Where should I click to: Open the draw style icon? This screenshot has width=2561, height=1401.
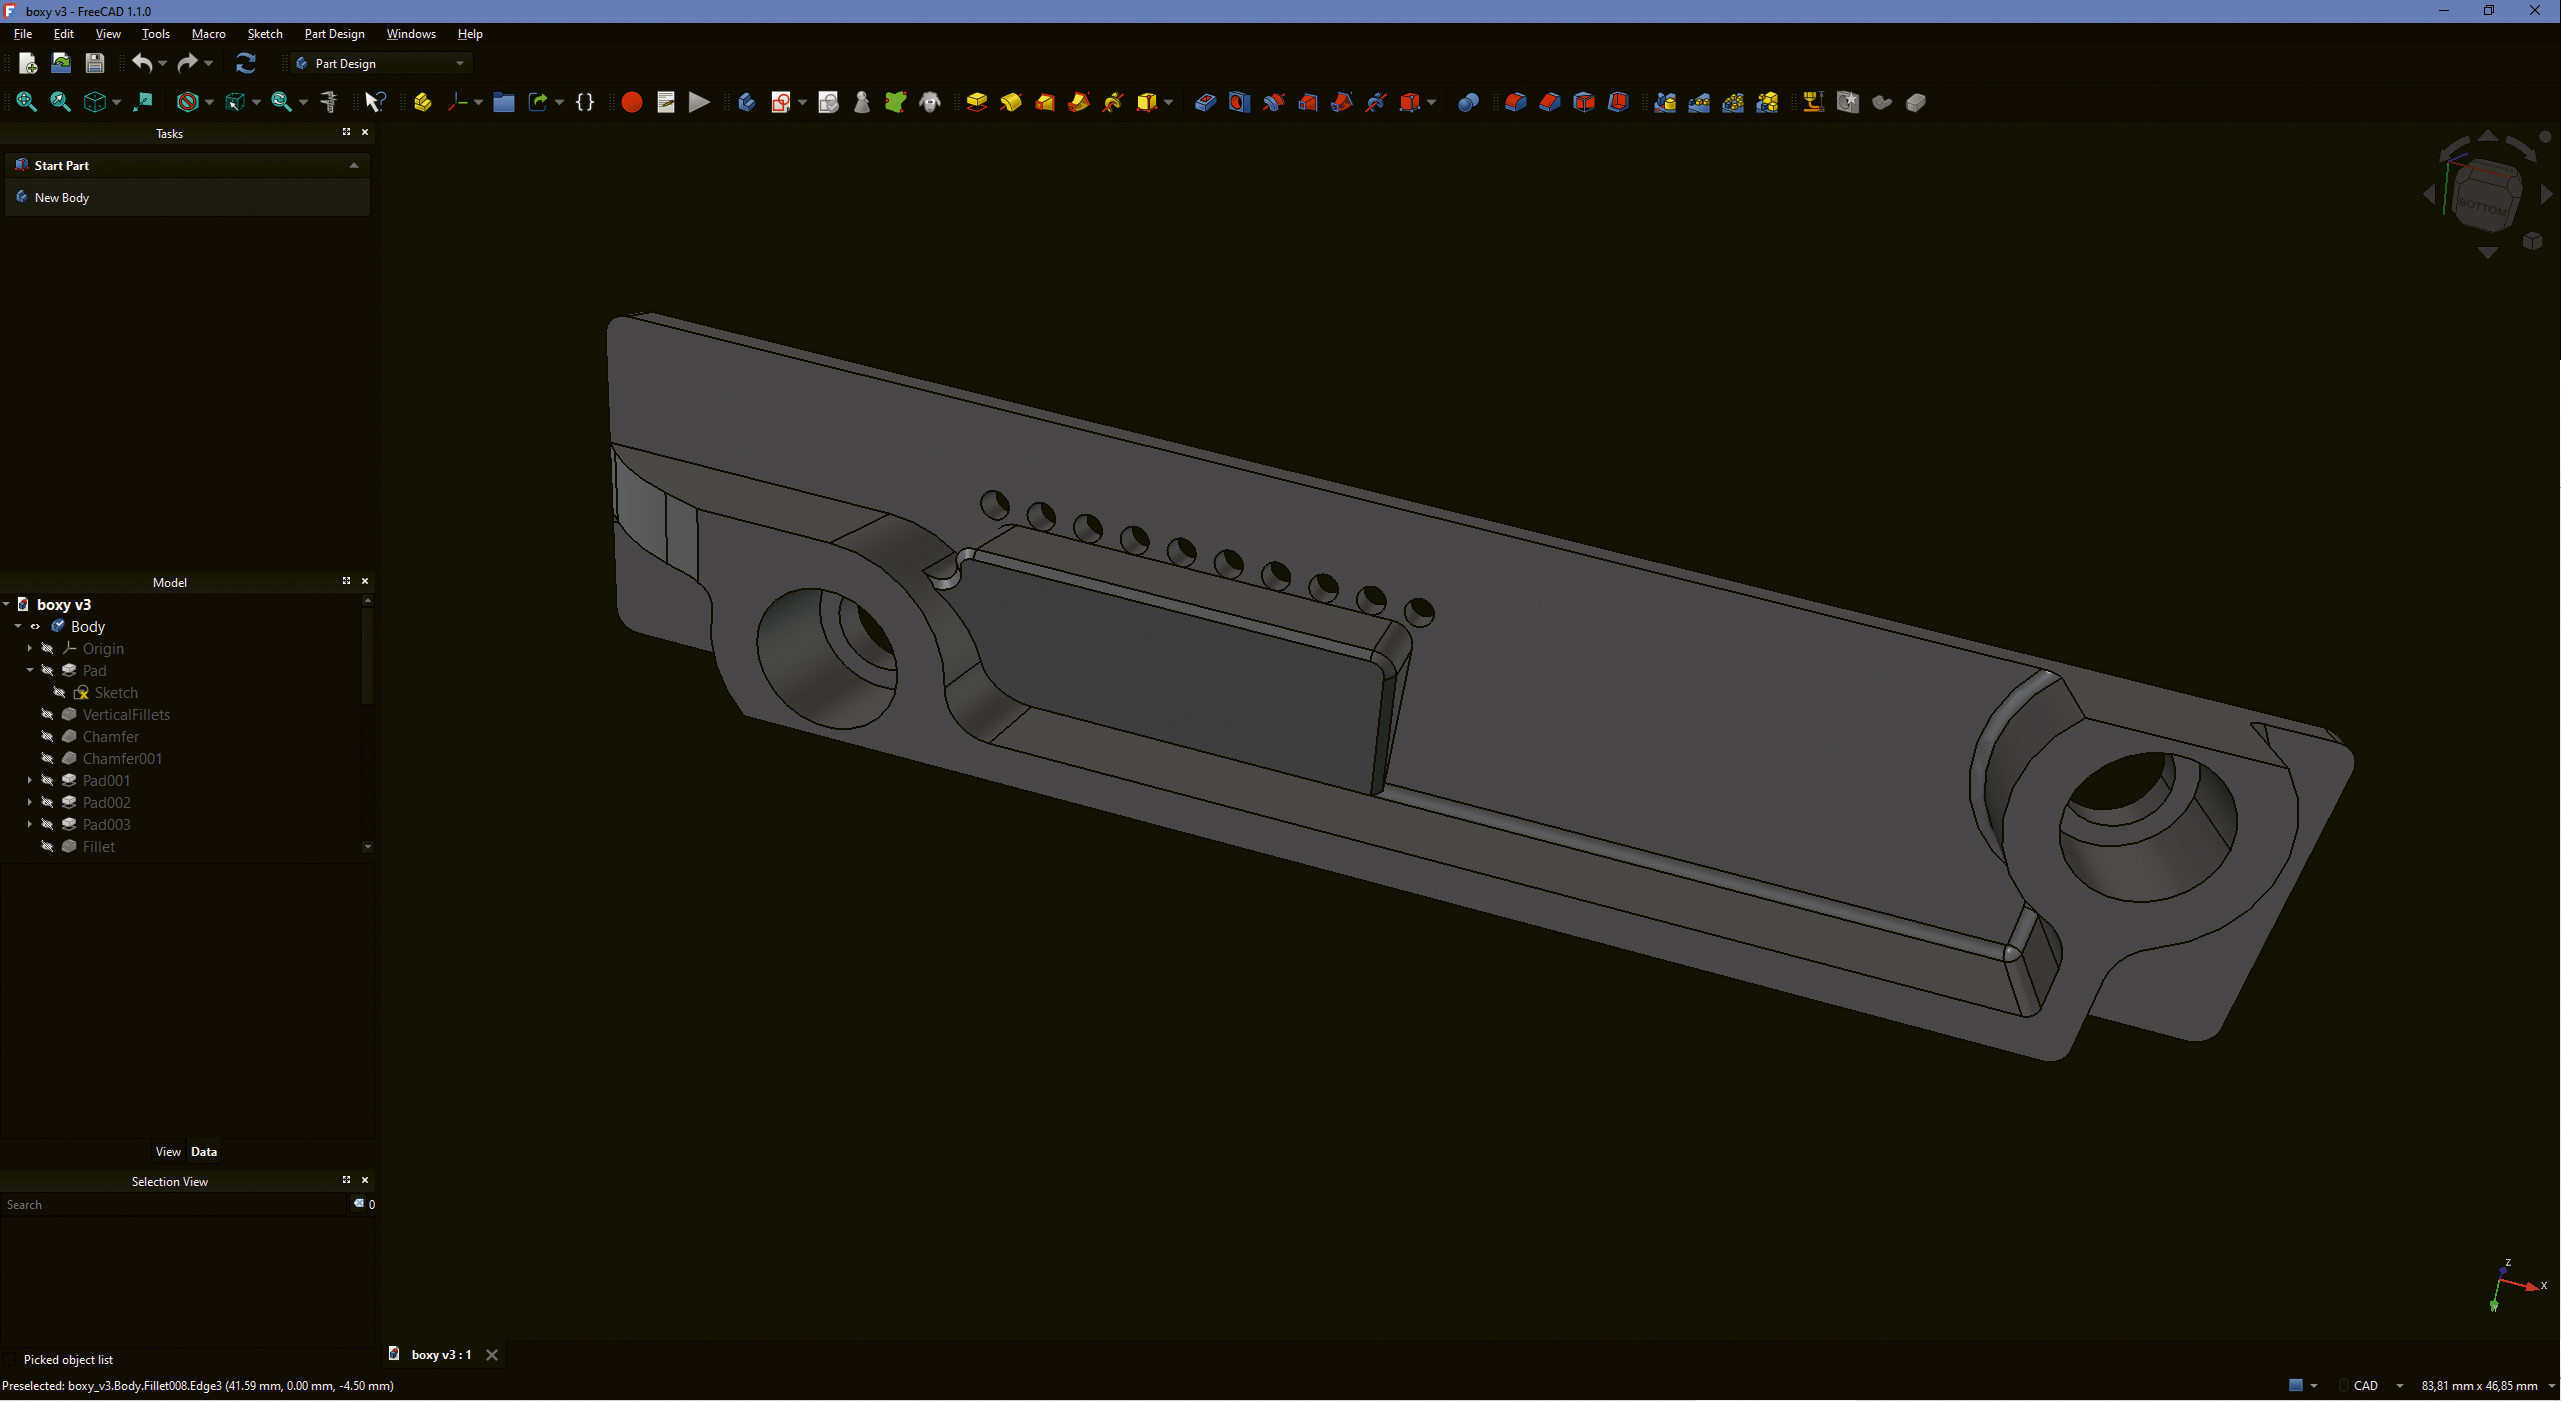187,102
